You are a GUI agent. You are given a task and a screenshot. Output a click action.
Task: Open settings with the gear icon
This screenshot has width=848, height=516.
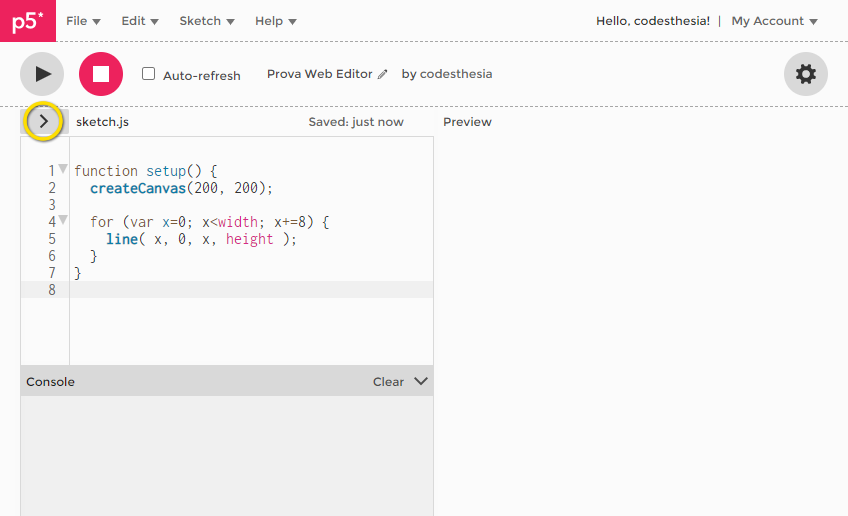click(x=805, y=74)
